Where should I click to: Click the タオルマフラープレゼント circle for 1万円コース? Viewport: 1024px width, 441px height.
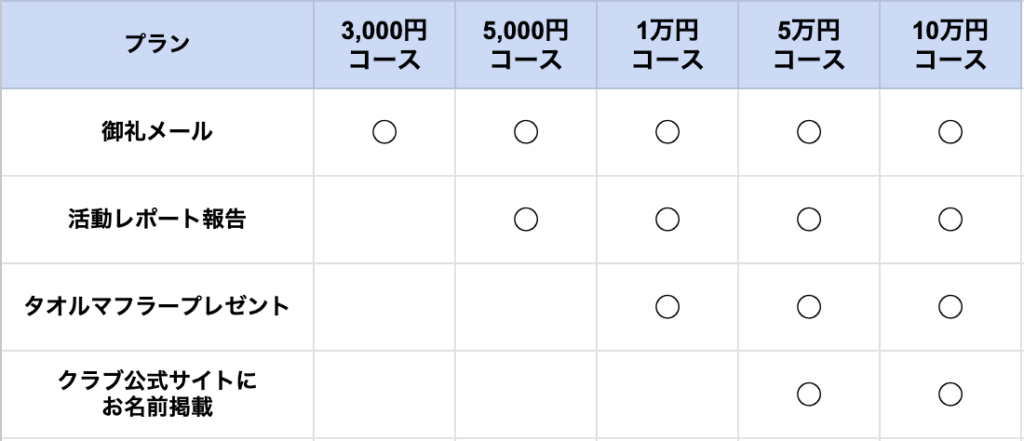pos(667,306)
